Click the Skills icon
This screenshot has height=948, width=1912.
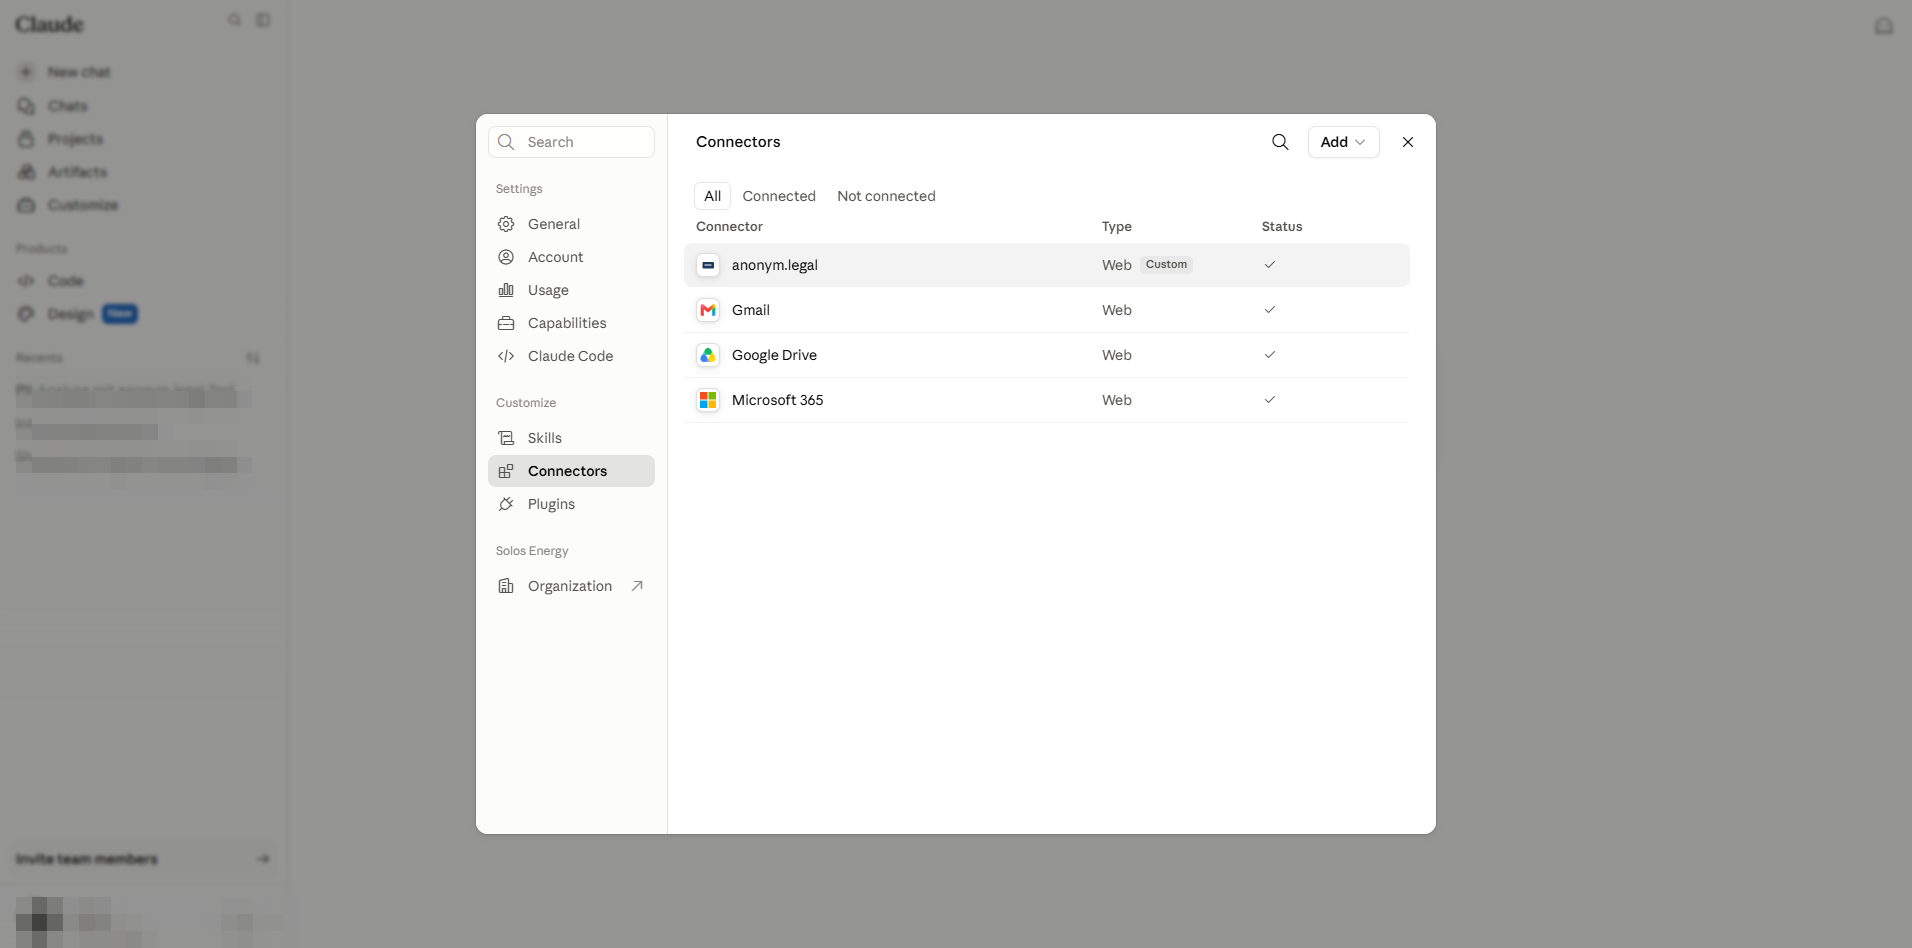click(506, 438)
